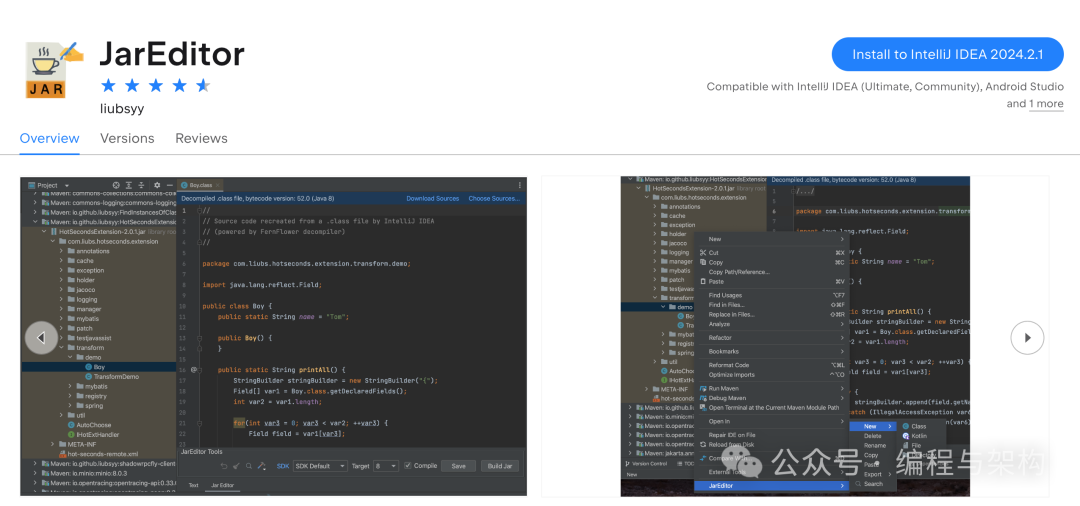Click the Save button in JarEditor Tools
This screenshot has width=1080, height=506.
click(x=458, y=466)
